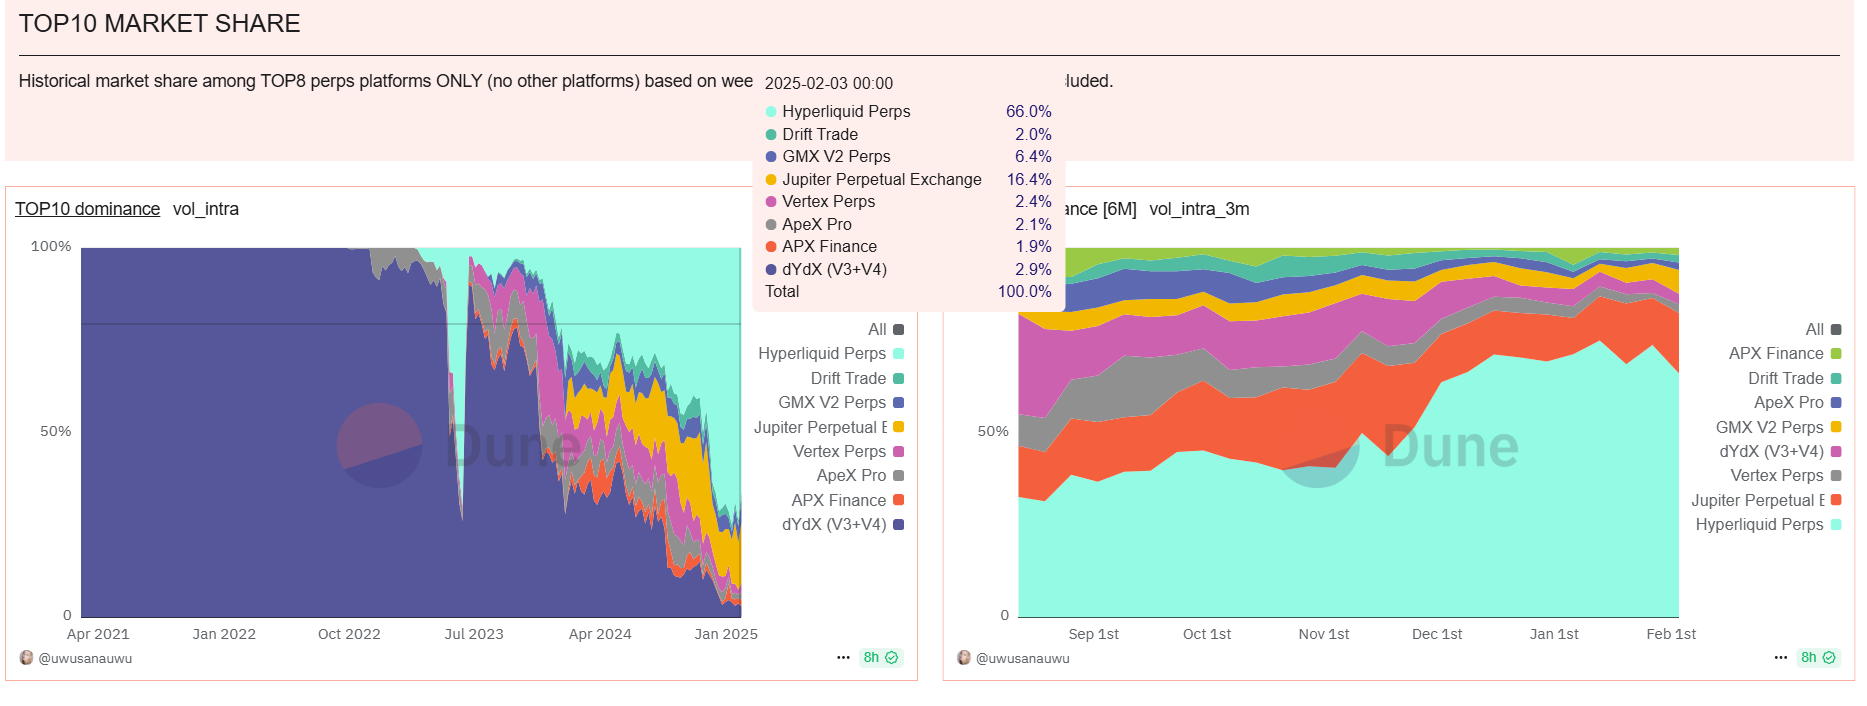Toggle Vertex Perps in the left legend

click(x=839, y=452)
